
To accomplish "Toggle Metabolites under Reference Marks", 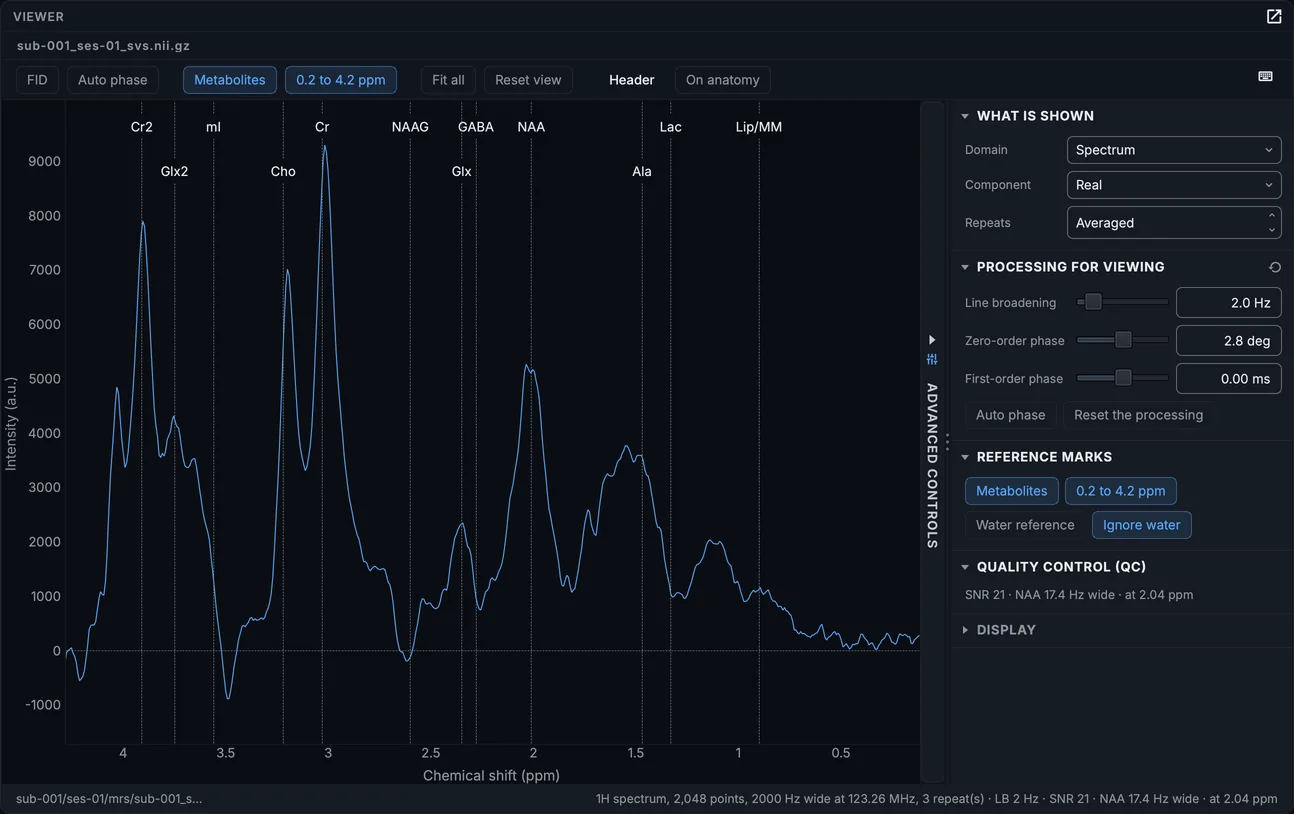I will 1012,491.
